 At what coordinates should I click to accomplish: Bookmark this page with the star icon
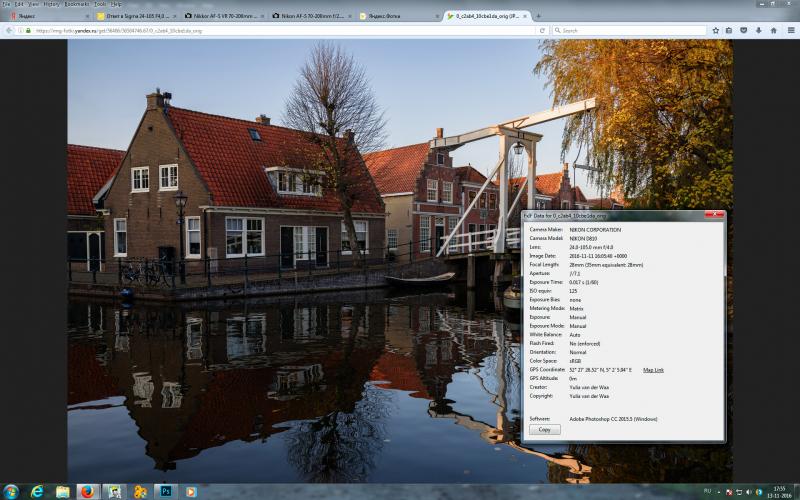point(715,31)
